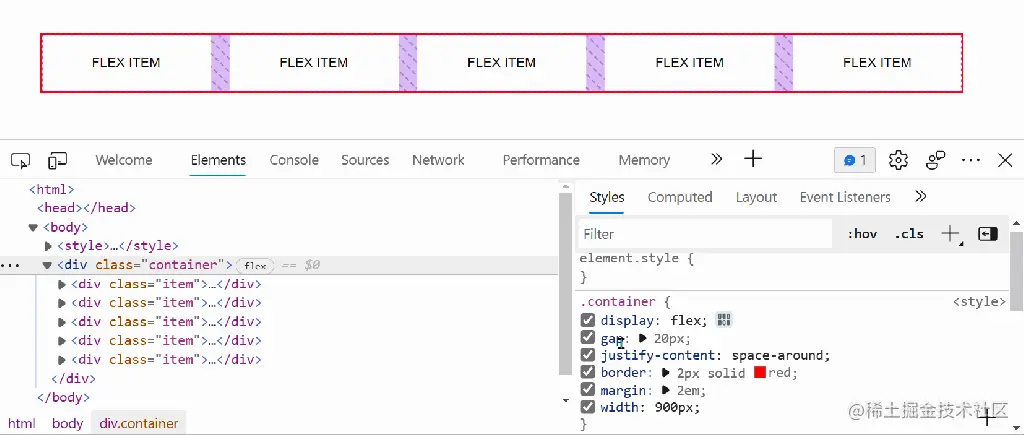Click the Styles pane vertical scrollbar

(x=1017, y=270)
